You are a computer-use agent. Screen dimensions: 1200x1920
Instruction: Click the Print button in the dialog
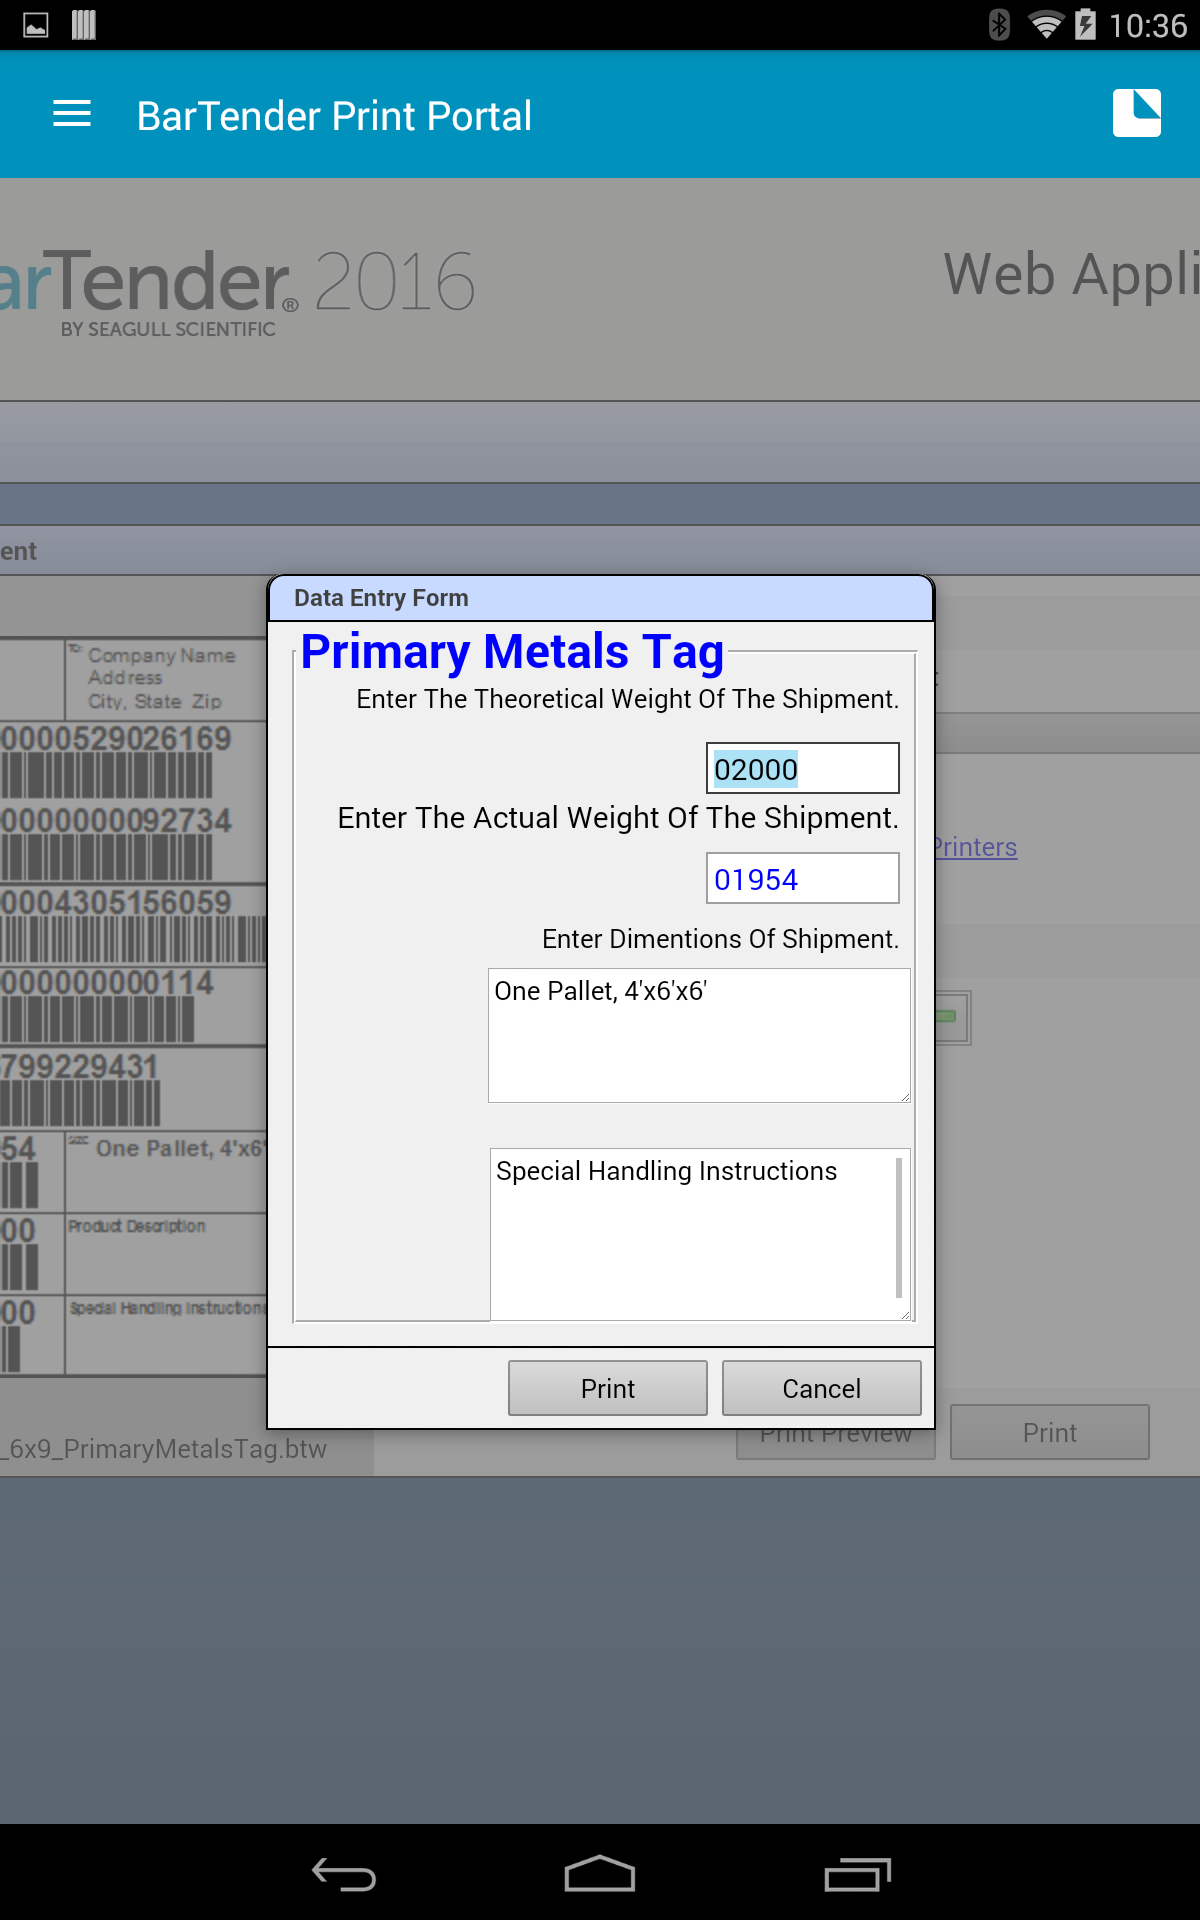608,1388
